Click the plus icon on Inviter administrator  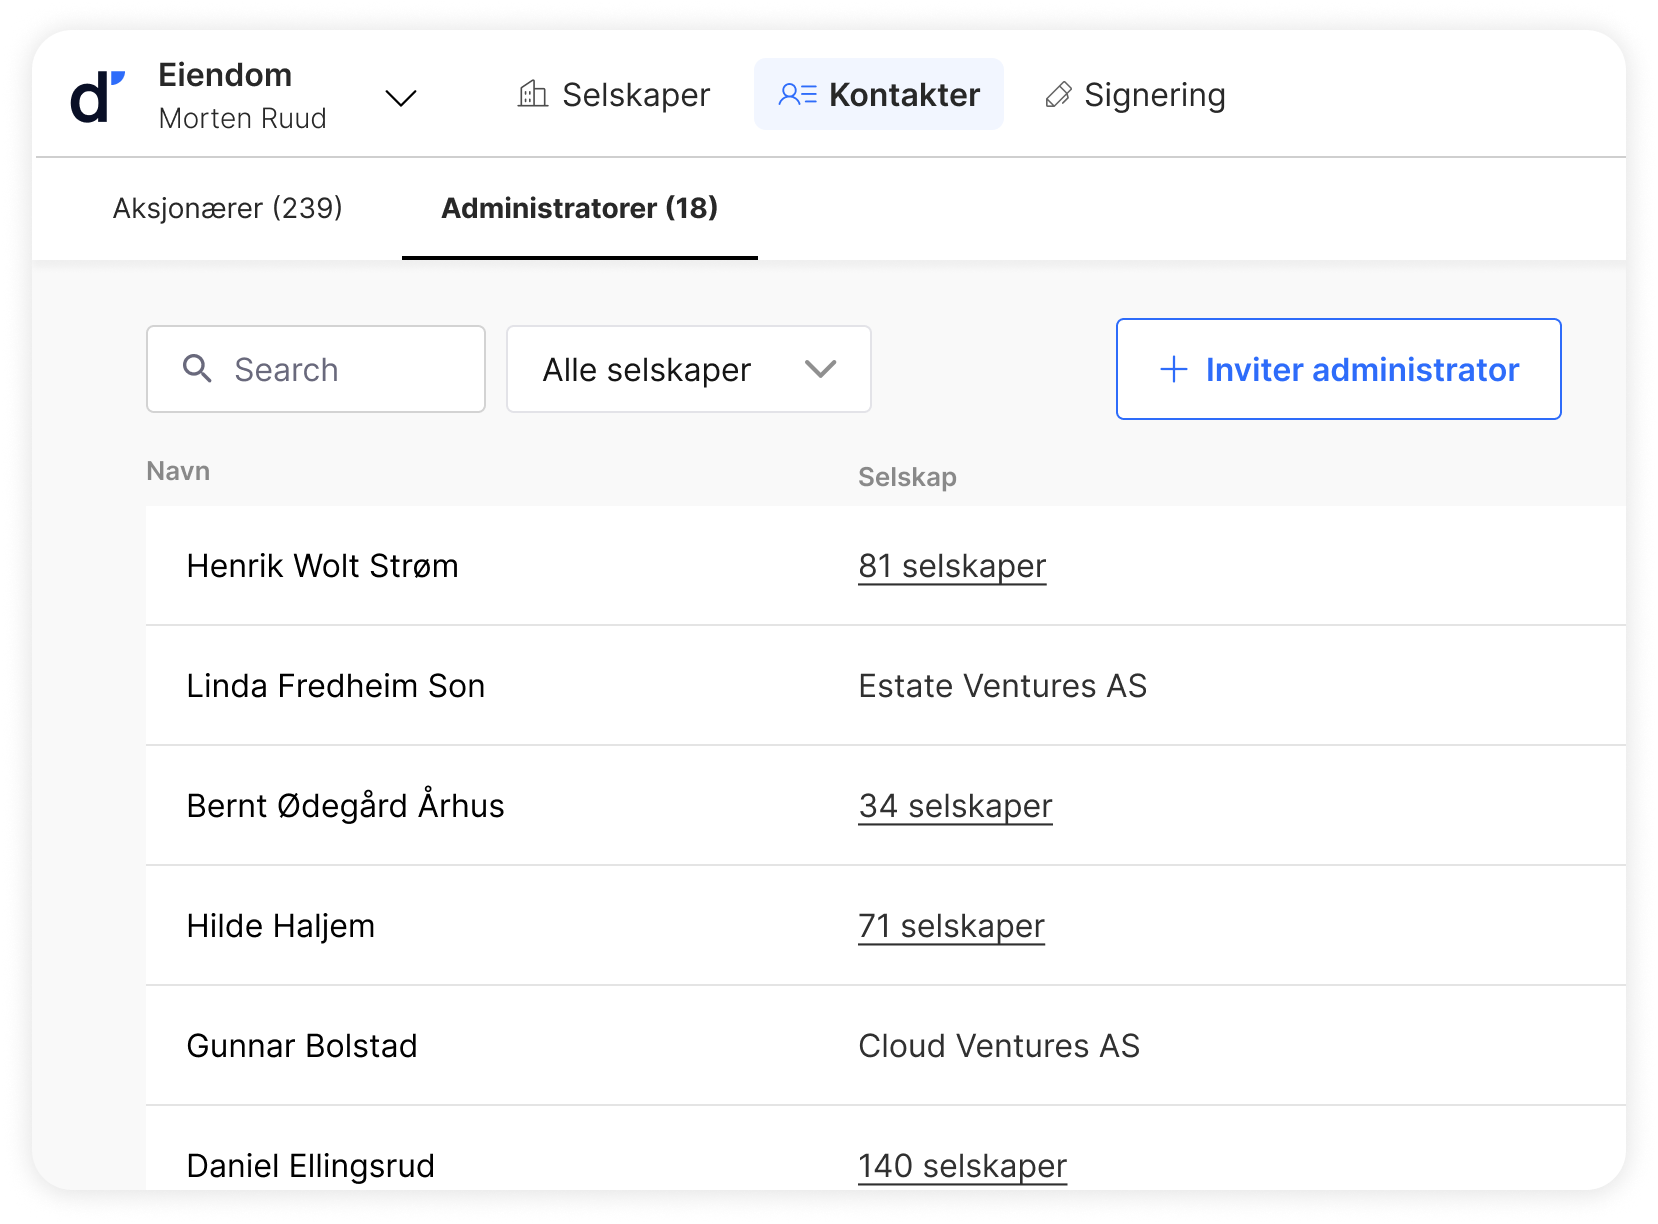(x=1173, y=370)
